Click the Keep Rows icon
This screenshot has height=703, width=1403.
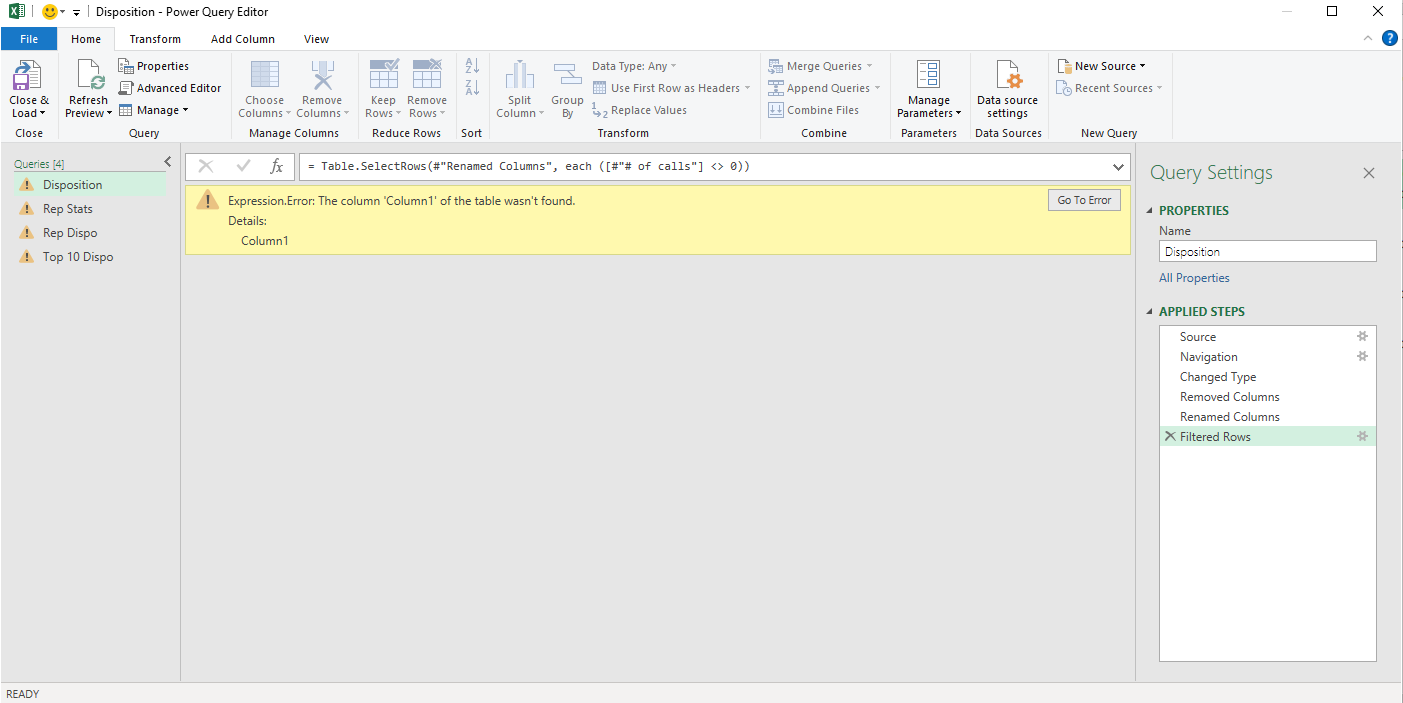384,76
